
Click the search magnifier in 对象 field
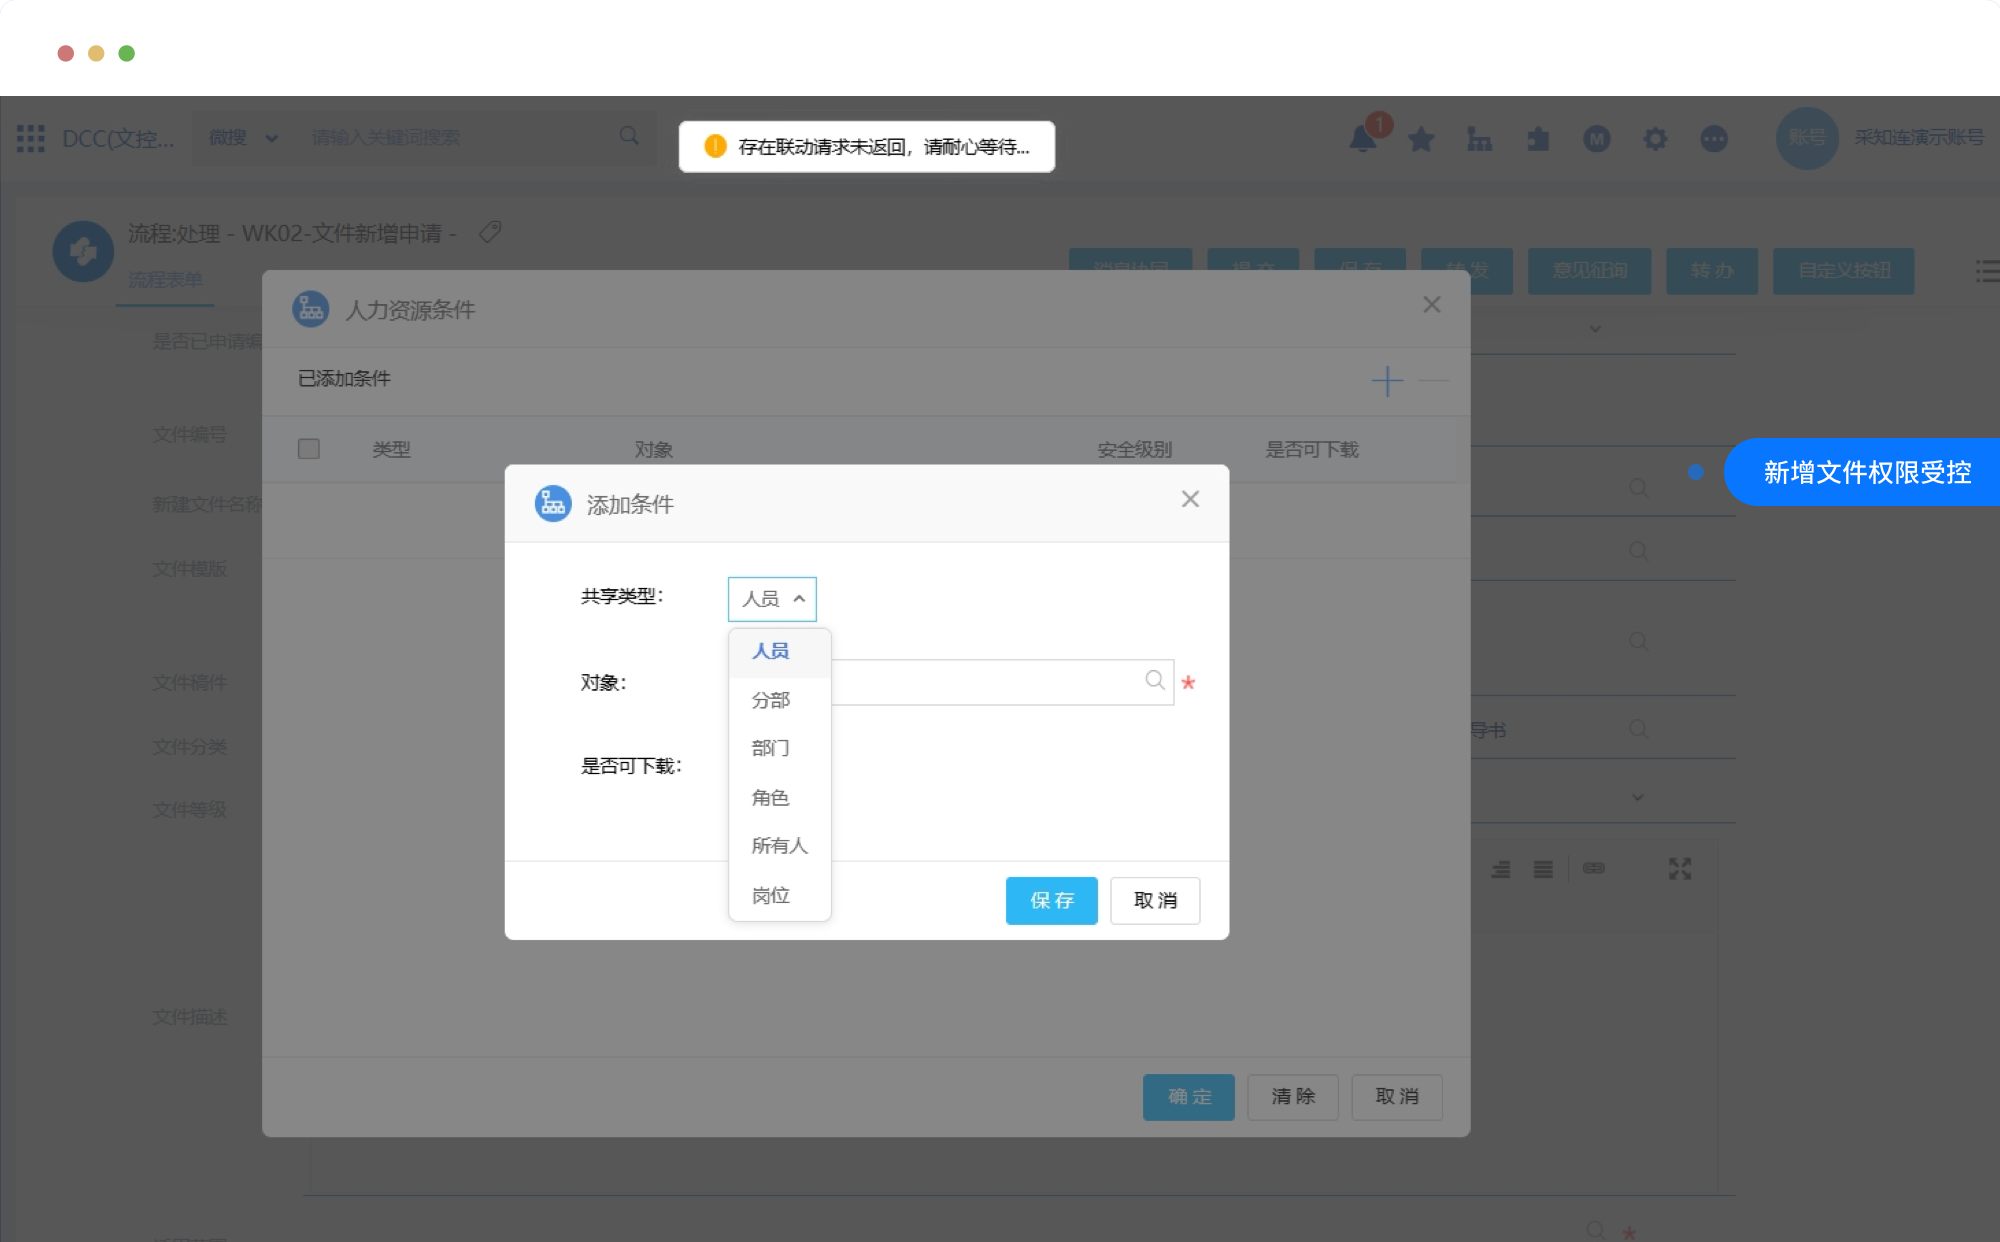(1155, 681)
